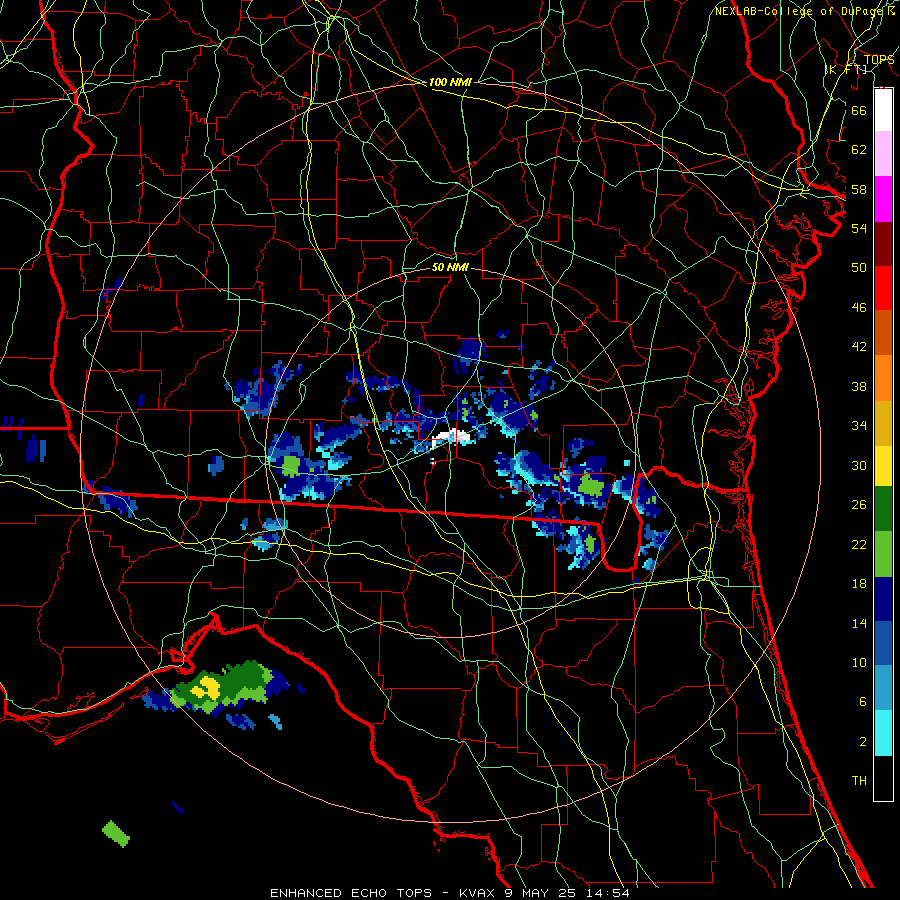Click the 2 legend label
900x900 pixels.
pos(862,742)
